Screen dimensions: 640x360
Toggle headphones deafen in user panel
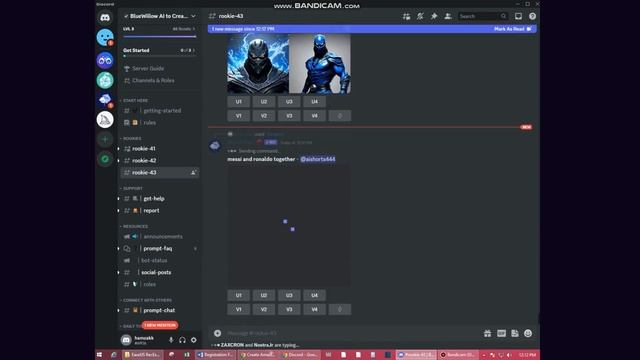pos(182,340)
